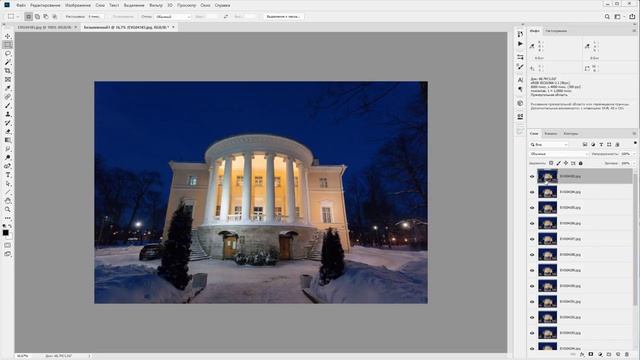This screenshot has width=640, height=360.
Task: Close the active document tab
Action: 173,27
